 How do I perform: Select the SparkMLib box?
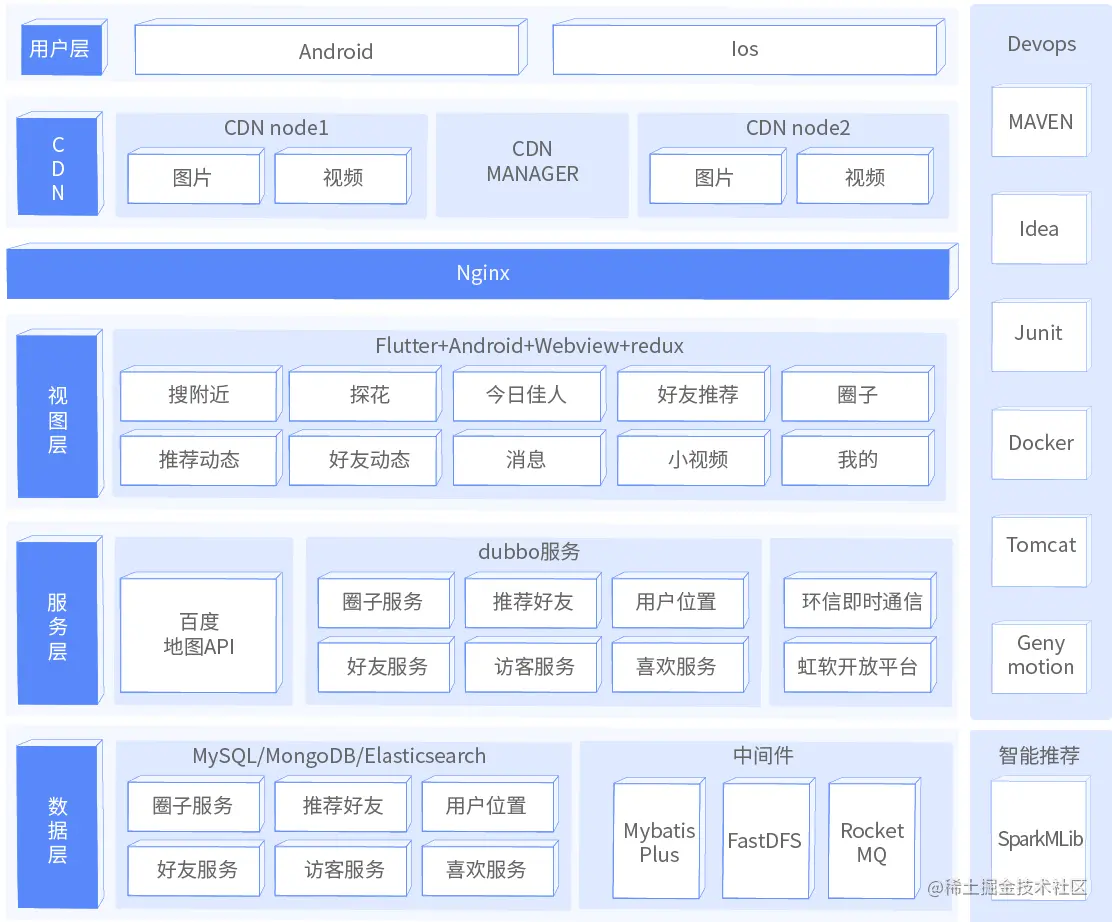pyautogui.click(x=1040, y=839)
